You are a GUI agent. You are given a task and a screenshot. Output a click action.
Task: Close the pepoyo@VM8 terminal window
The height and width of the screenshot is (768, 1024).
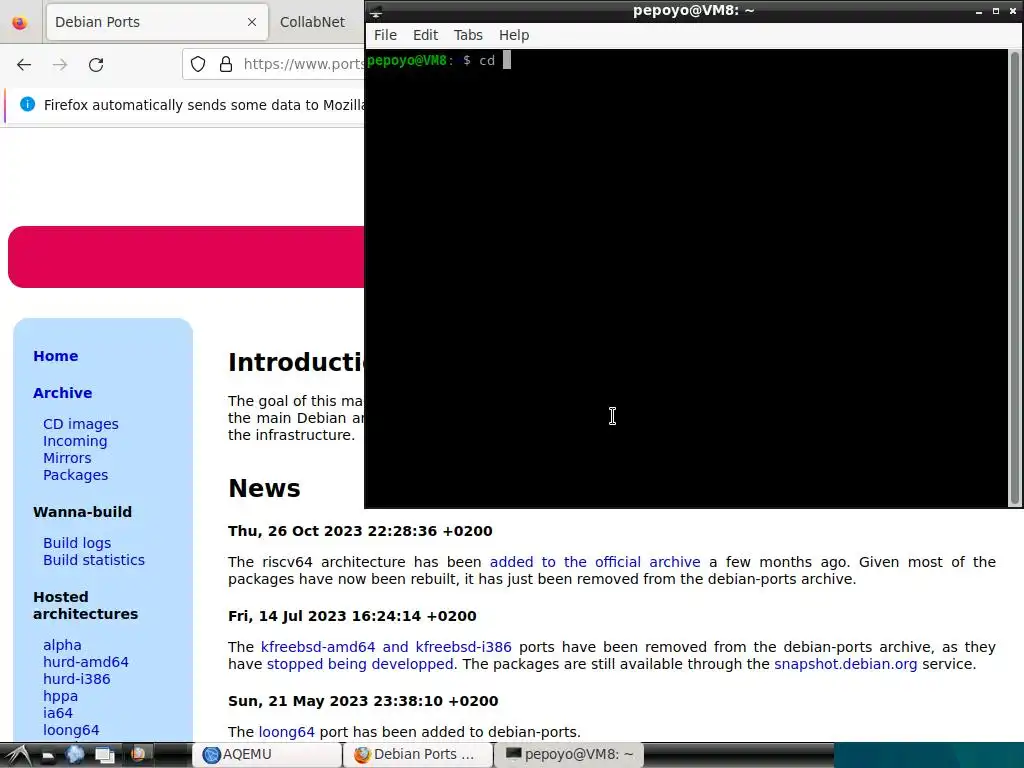tap(1013, 11)
